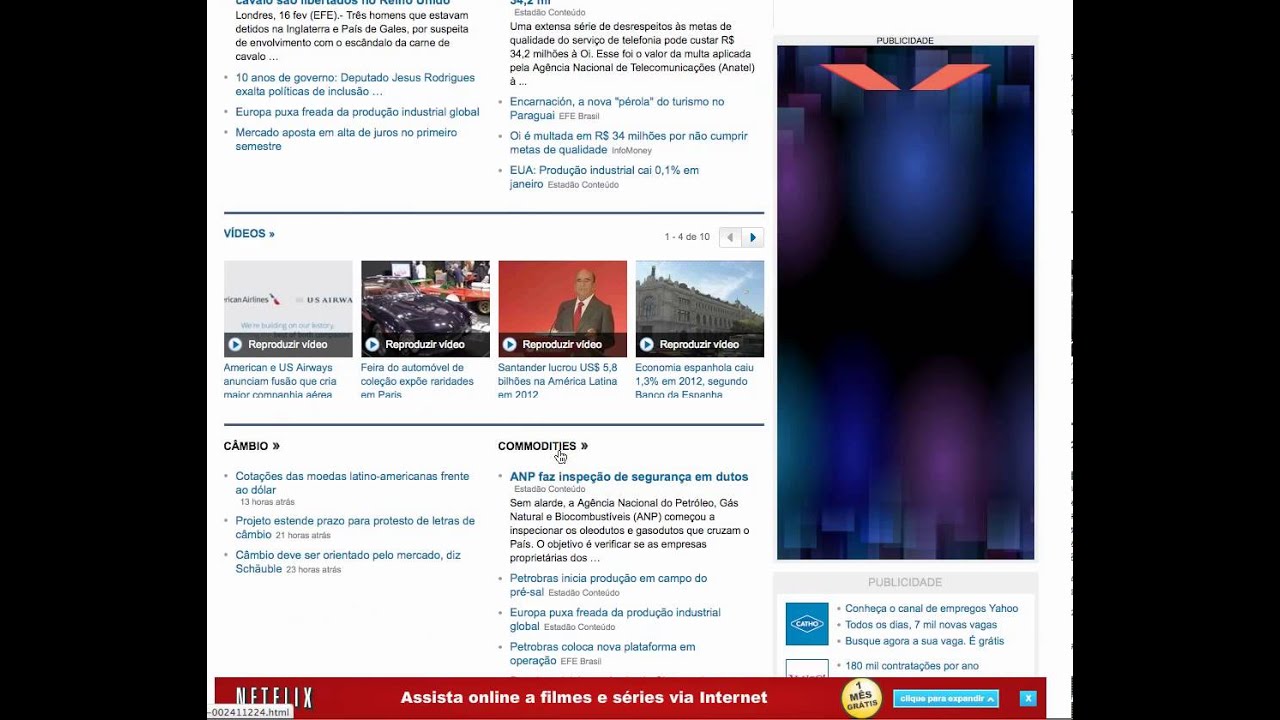Open 'Encarnación, a nova pérola do turismo'

pyautogui.click(x=617, y=108)
